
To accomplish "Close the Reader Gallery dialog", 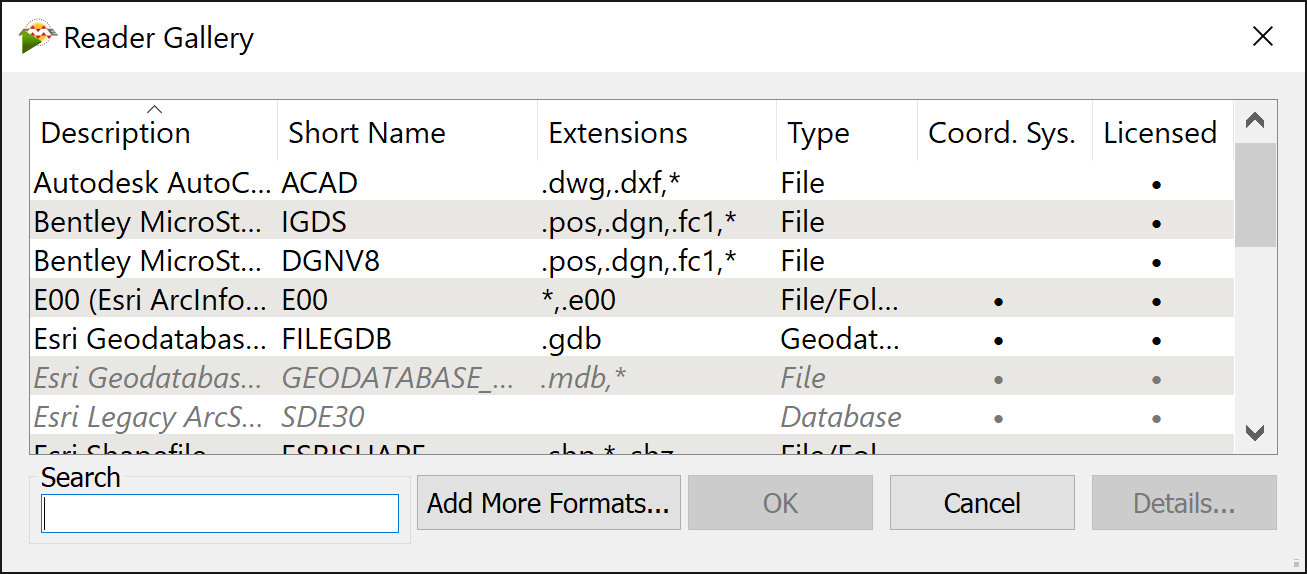I will (1263, 37).
